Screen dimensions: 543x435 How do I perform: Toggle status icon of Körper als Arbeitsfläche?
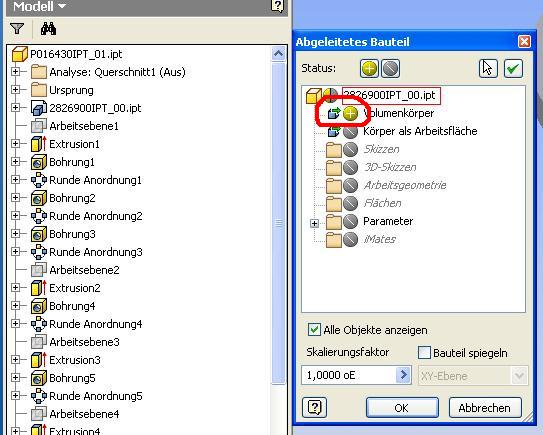350,132
